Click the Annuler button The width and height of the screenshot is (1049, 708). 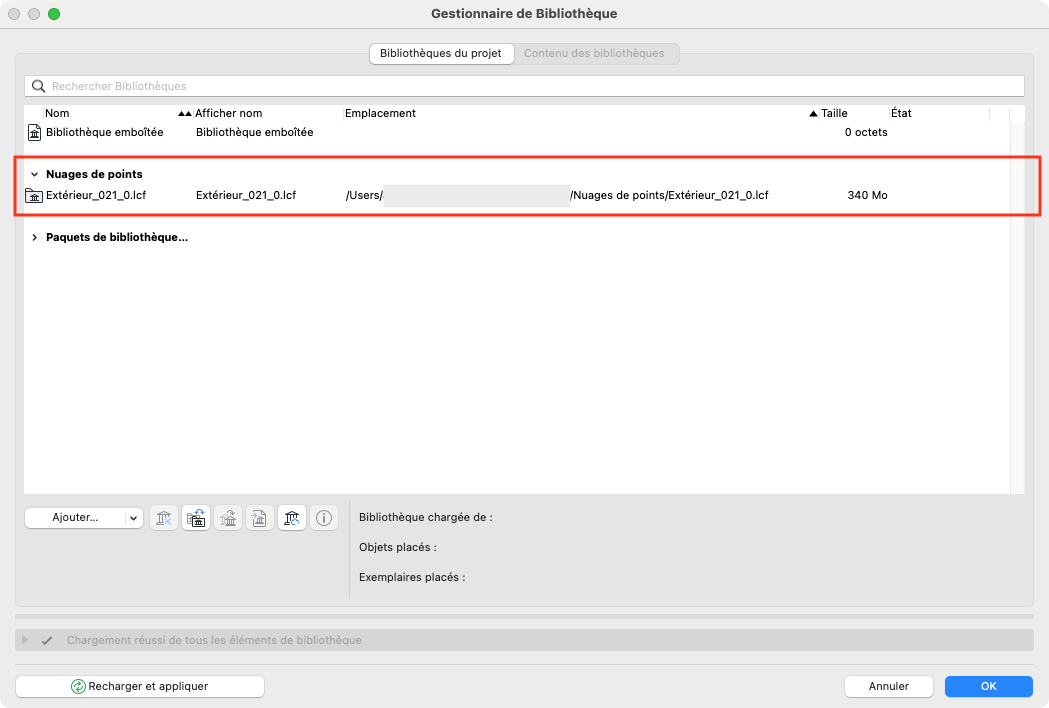click(888, 687)
